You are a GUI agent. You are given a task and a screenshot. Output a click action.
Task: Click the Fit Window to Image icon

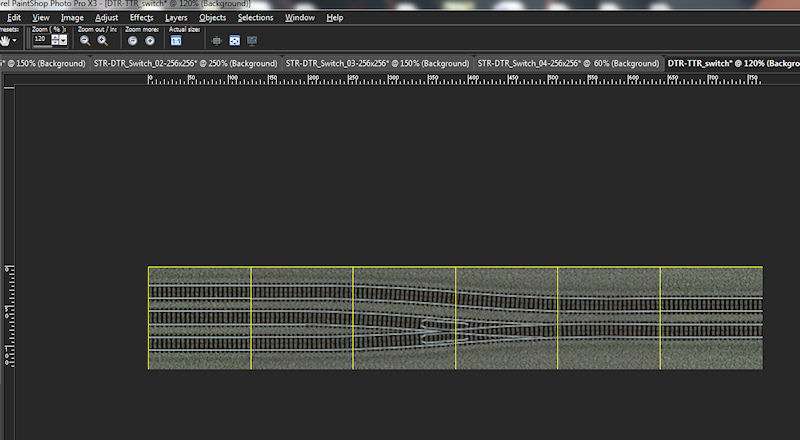click(216, 41)
